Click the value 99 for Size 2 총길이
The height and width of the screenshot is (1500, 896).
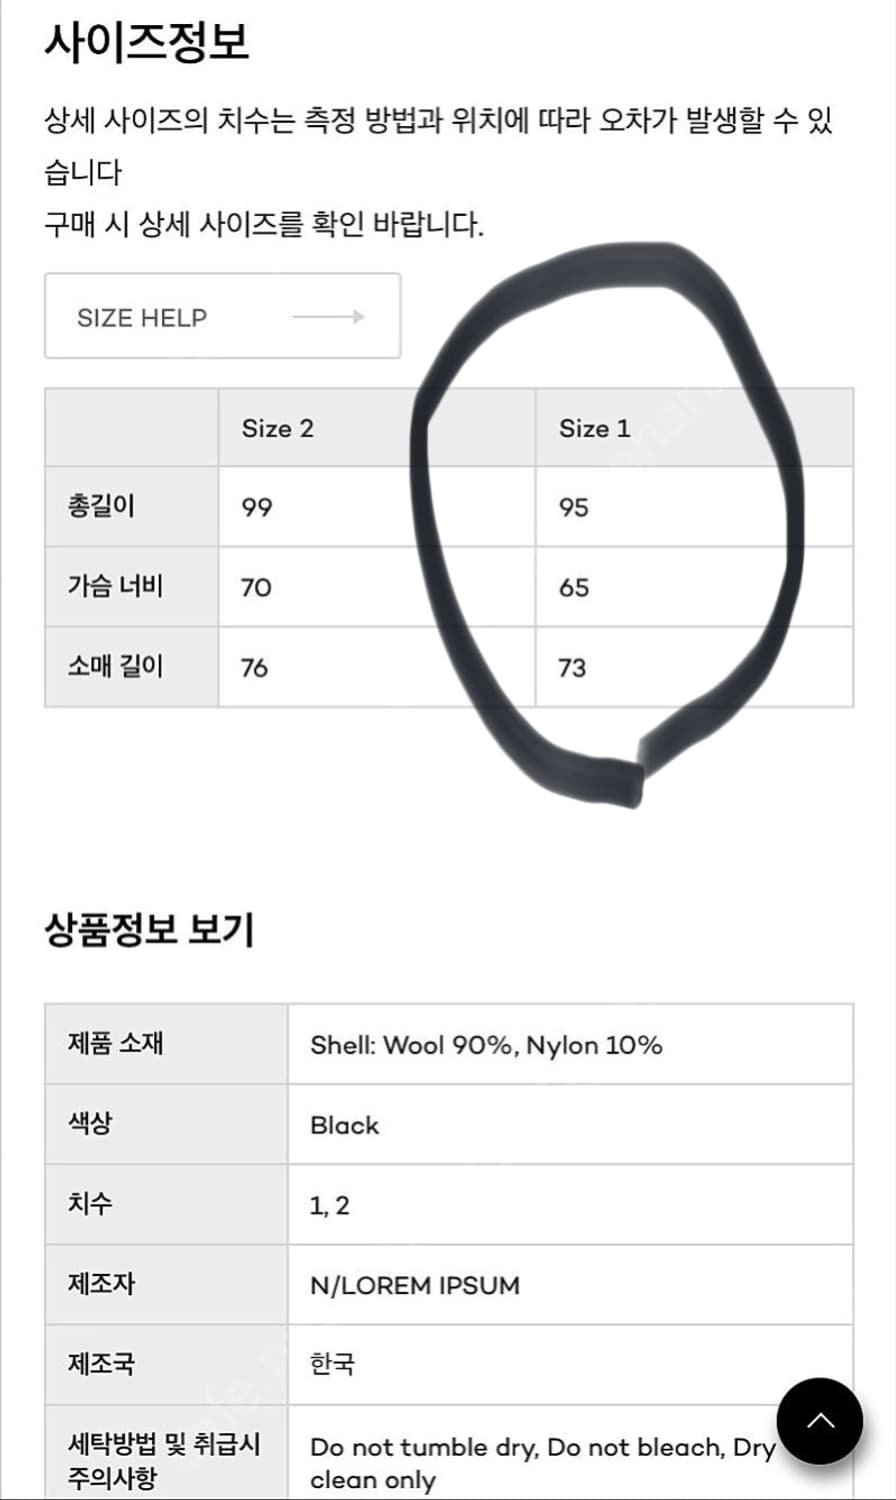tap(256, 507)
